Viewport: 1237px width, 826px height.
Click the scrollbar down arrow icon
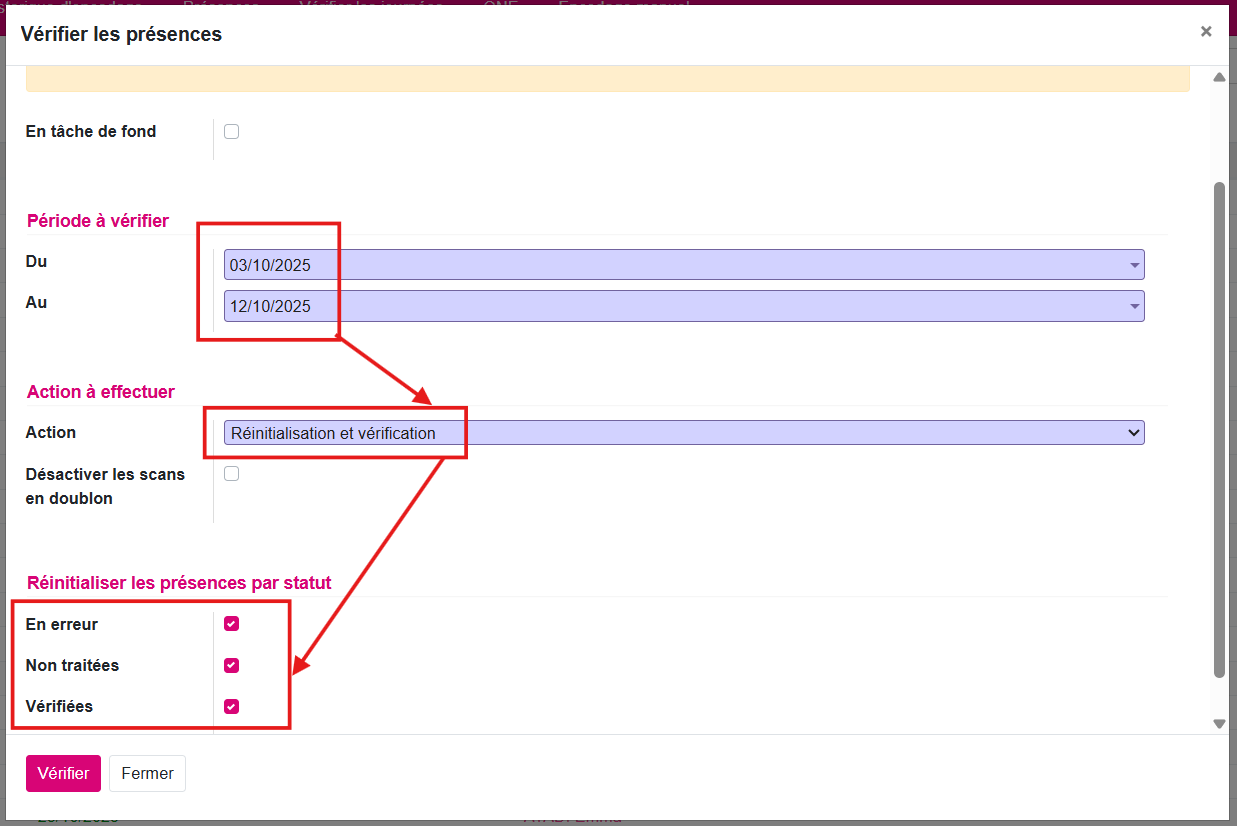(1219, 722)
